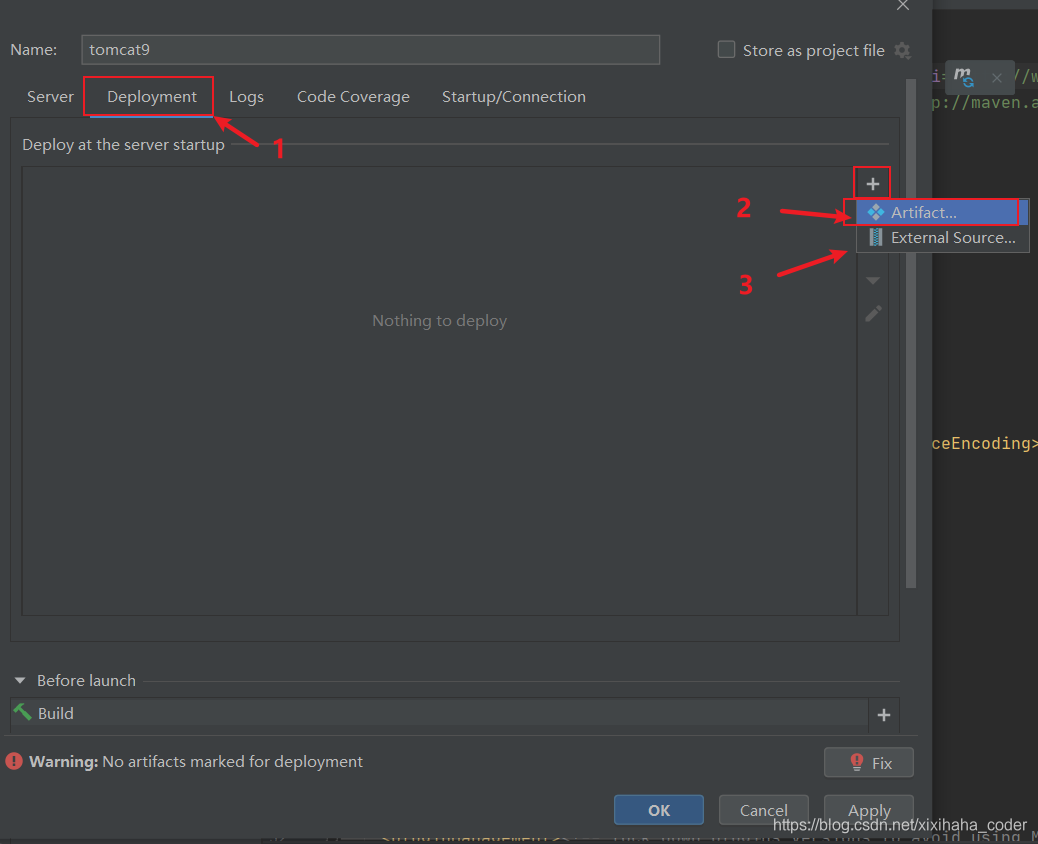Viewport: 1038px width, 844px height.
Task: Click the green hammer Build icon
Action: tap(23, 712)
